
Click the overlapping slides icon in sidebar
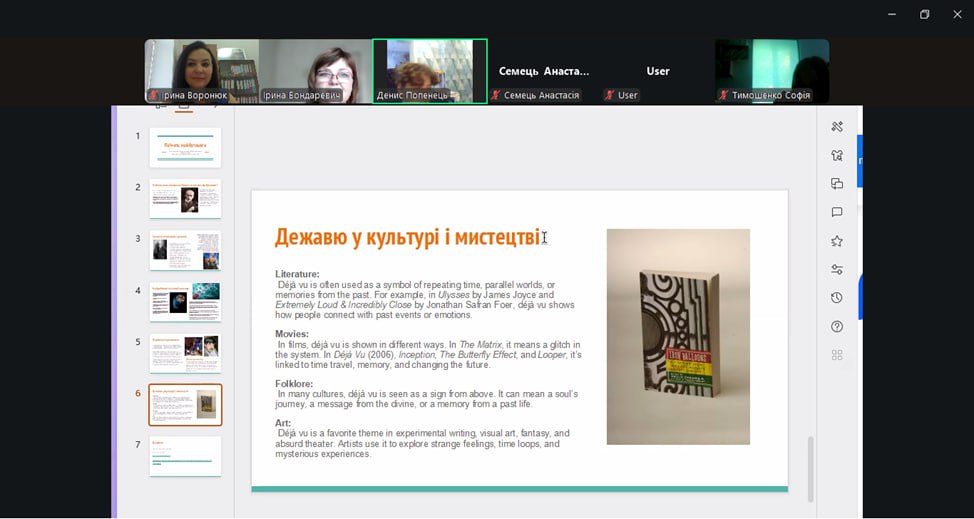pyautogui.click(x=837, y=184)
